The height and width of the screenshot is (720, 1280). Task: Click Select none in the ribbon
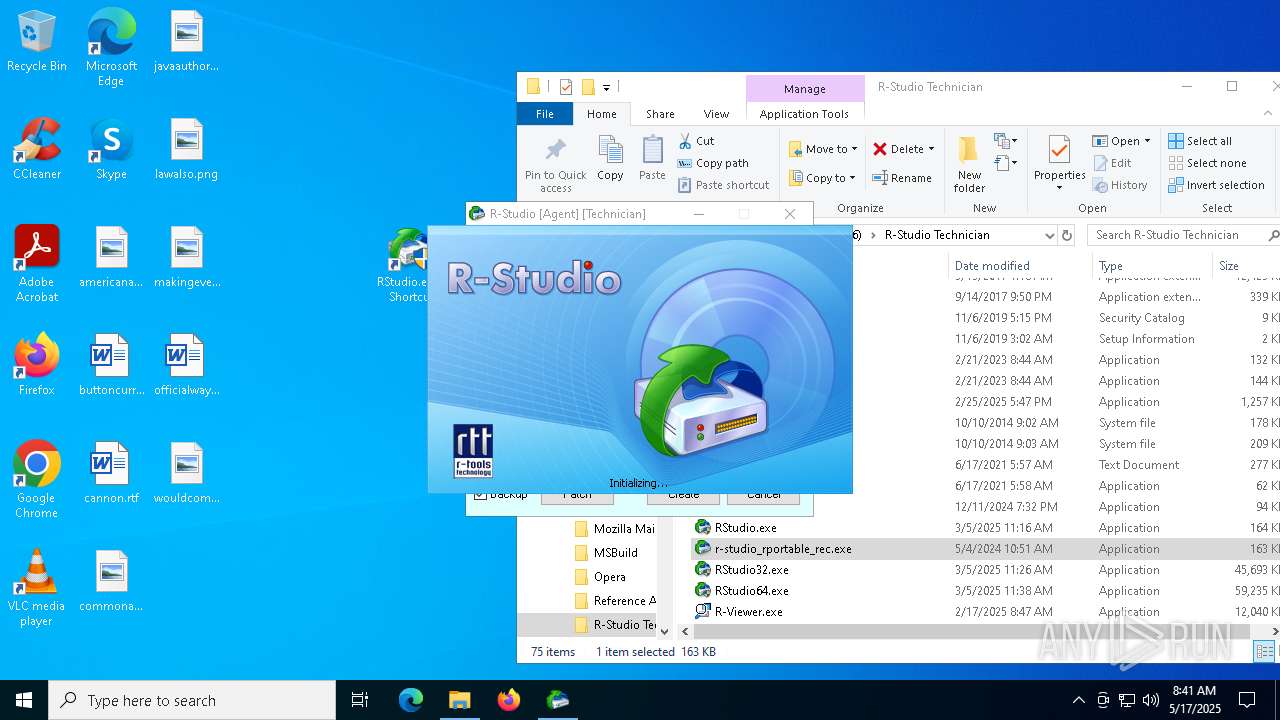1208,163
